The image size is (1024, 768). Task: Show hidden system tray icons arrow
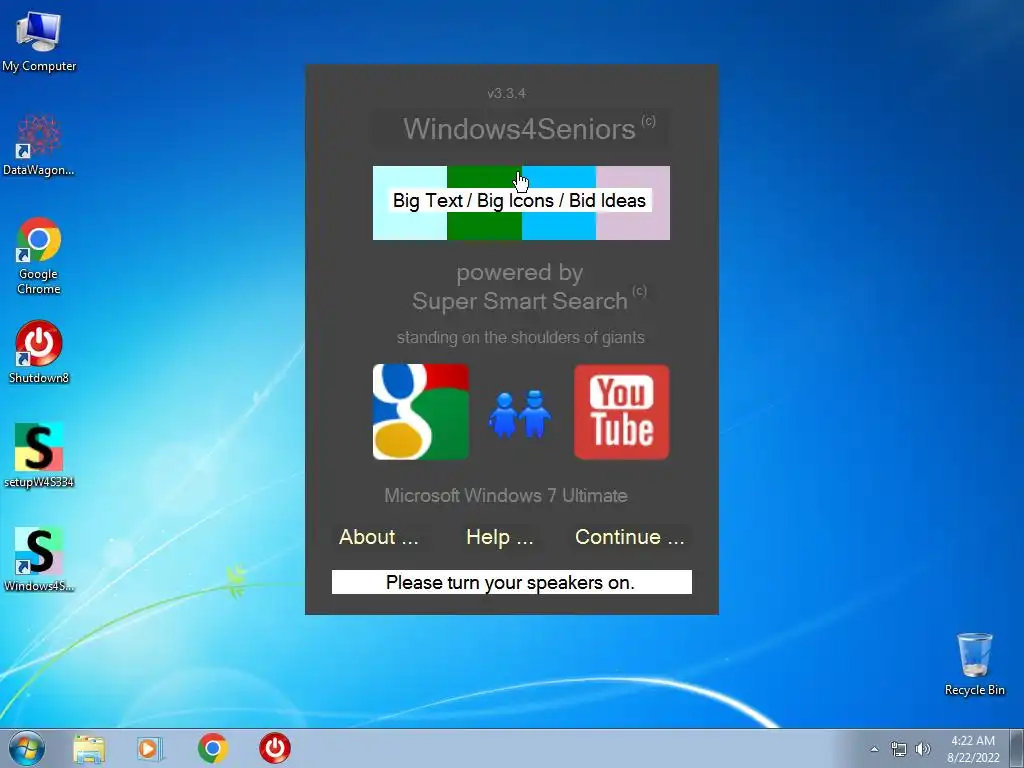click(x=874, y=749)
